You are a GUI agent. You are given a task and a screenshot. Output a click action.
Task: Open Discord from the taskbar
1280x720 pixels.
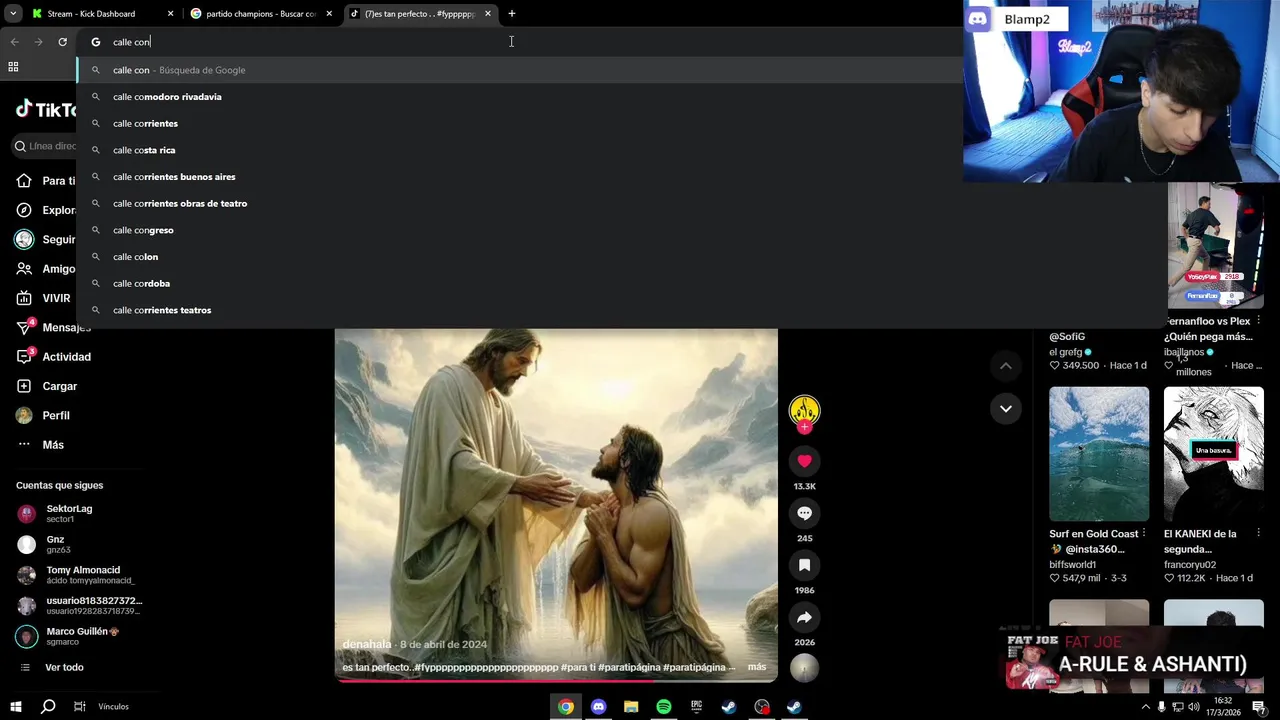(x=598, y=707)
